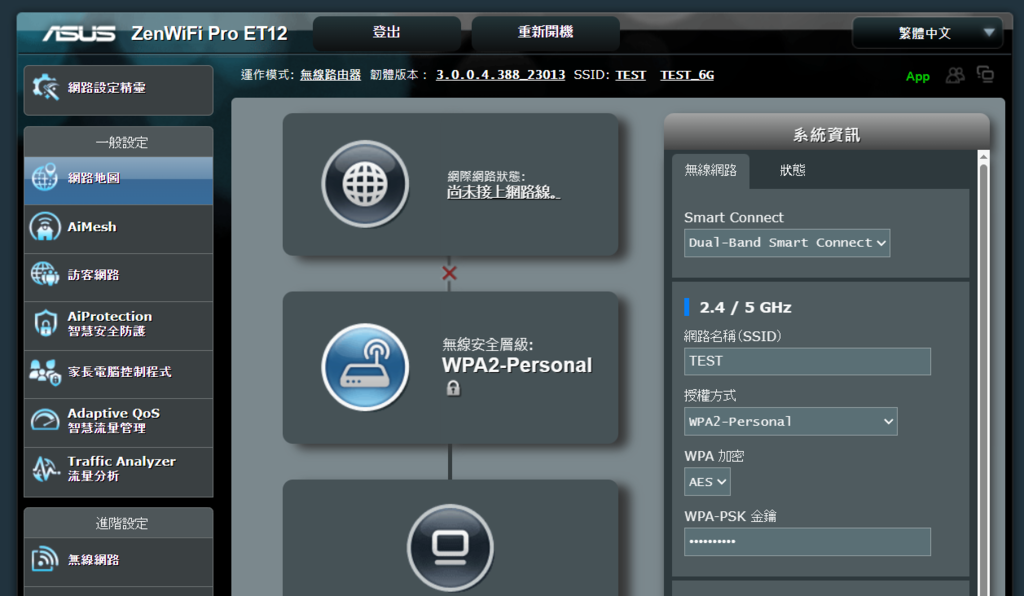Click the ASUS logo
This screenshot has height=596, width=1024.
pyautogui.click(x=79, y=33)
